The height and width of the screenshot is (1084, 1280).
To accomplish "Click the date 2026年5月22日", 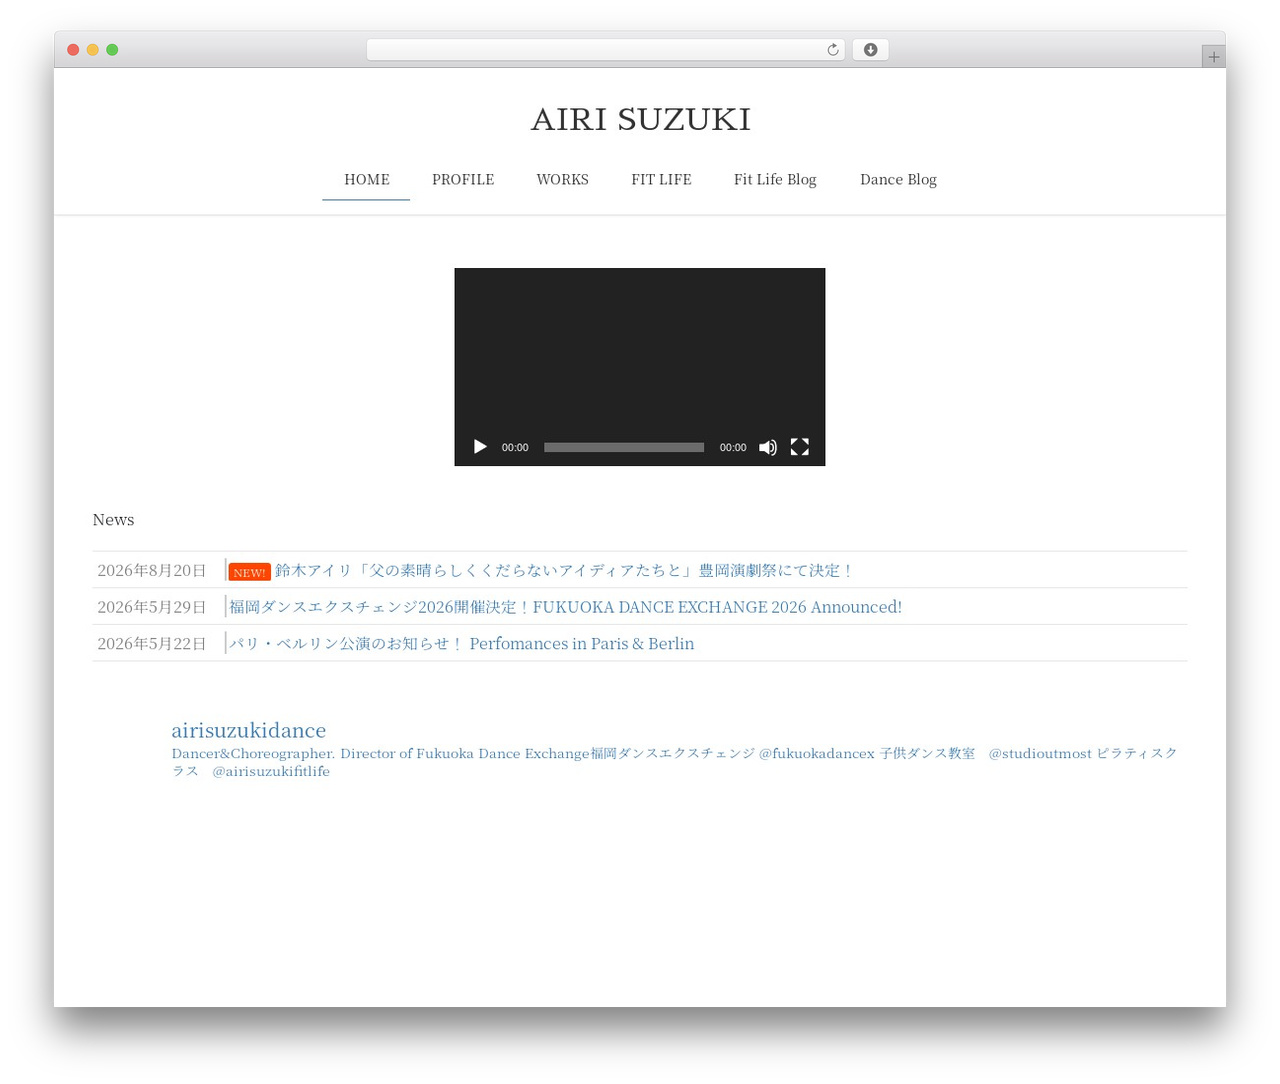I will [x=152, y=644].
